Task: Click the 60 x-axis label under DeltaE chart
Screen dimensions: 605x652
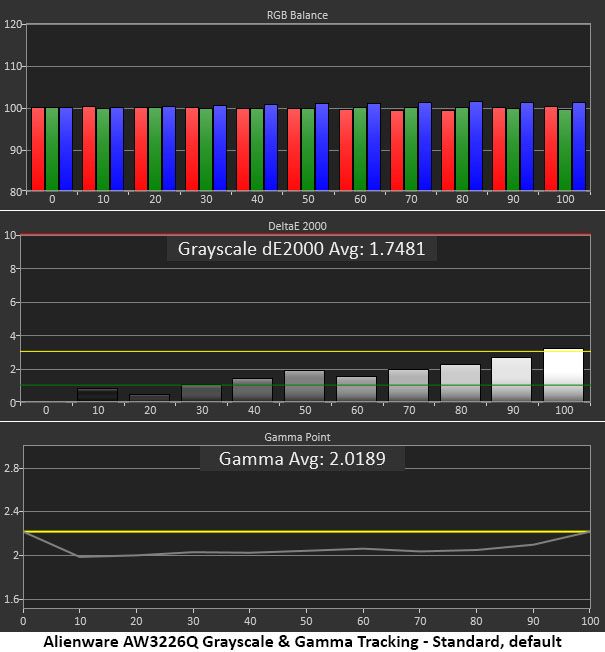Action: pyautogui.click(x=357, y=410)
